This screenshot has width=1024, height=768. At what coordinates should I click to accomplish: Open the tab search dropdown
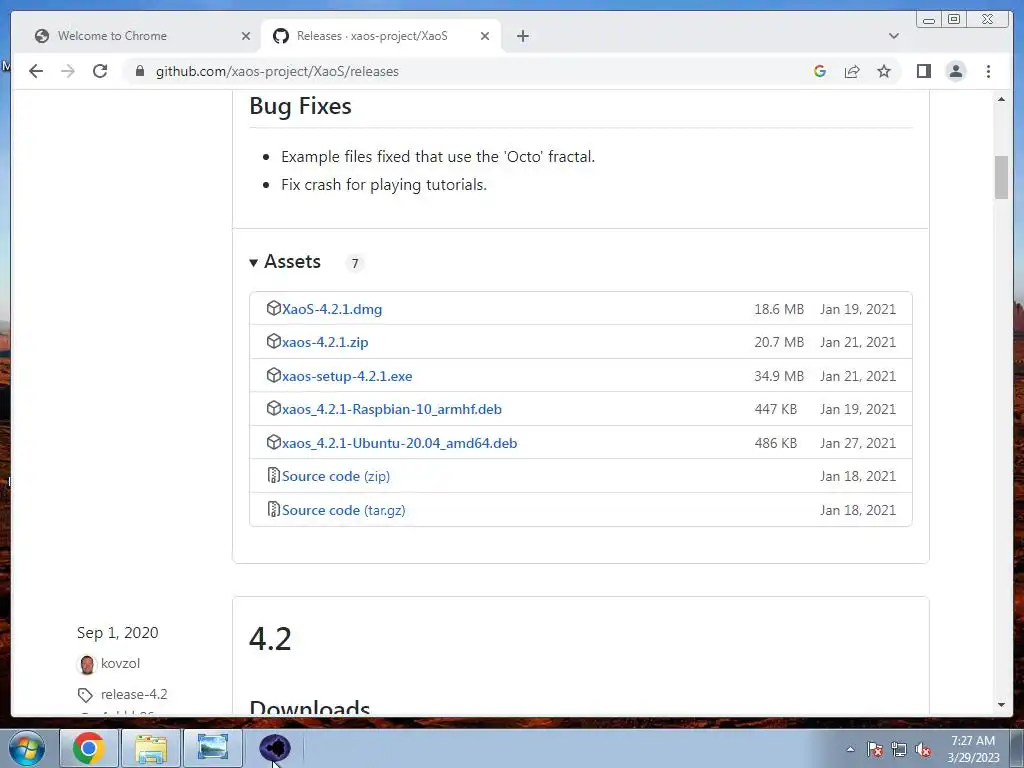pyautogui.click(x=893, y=36)
